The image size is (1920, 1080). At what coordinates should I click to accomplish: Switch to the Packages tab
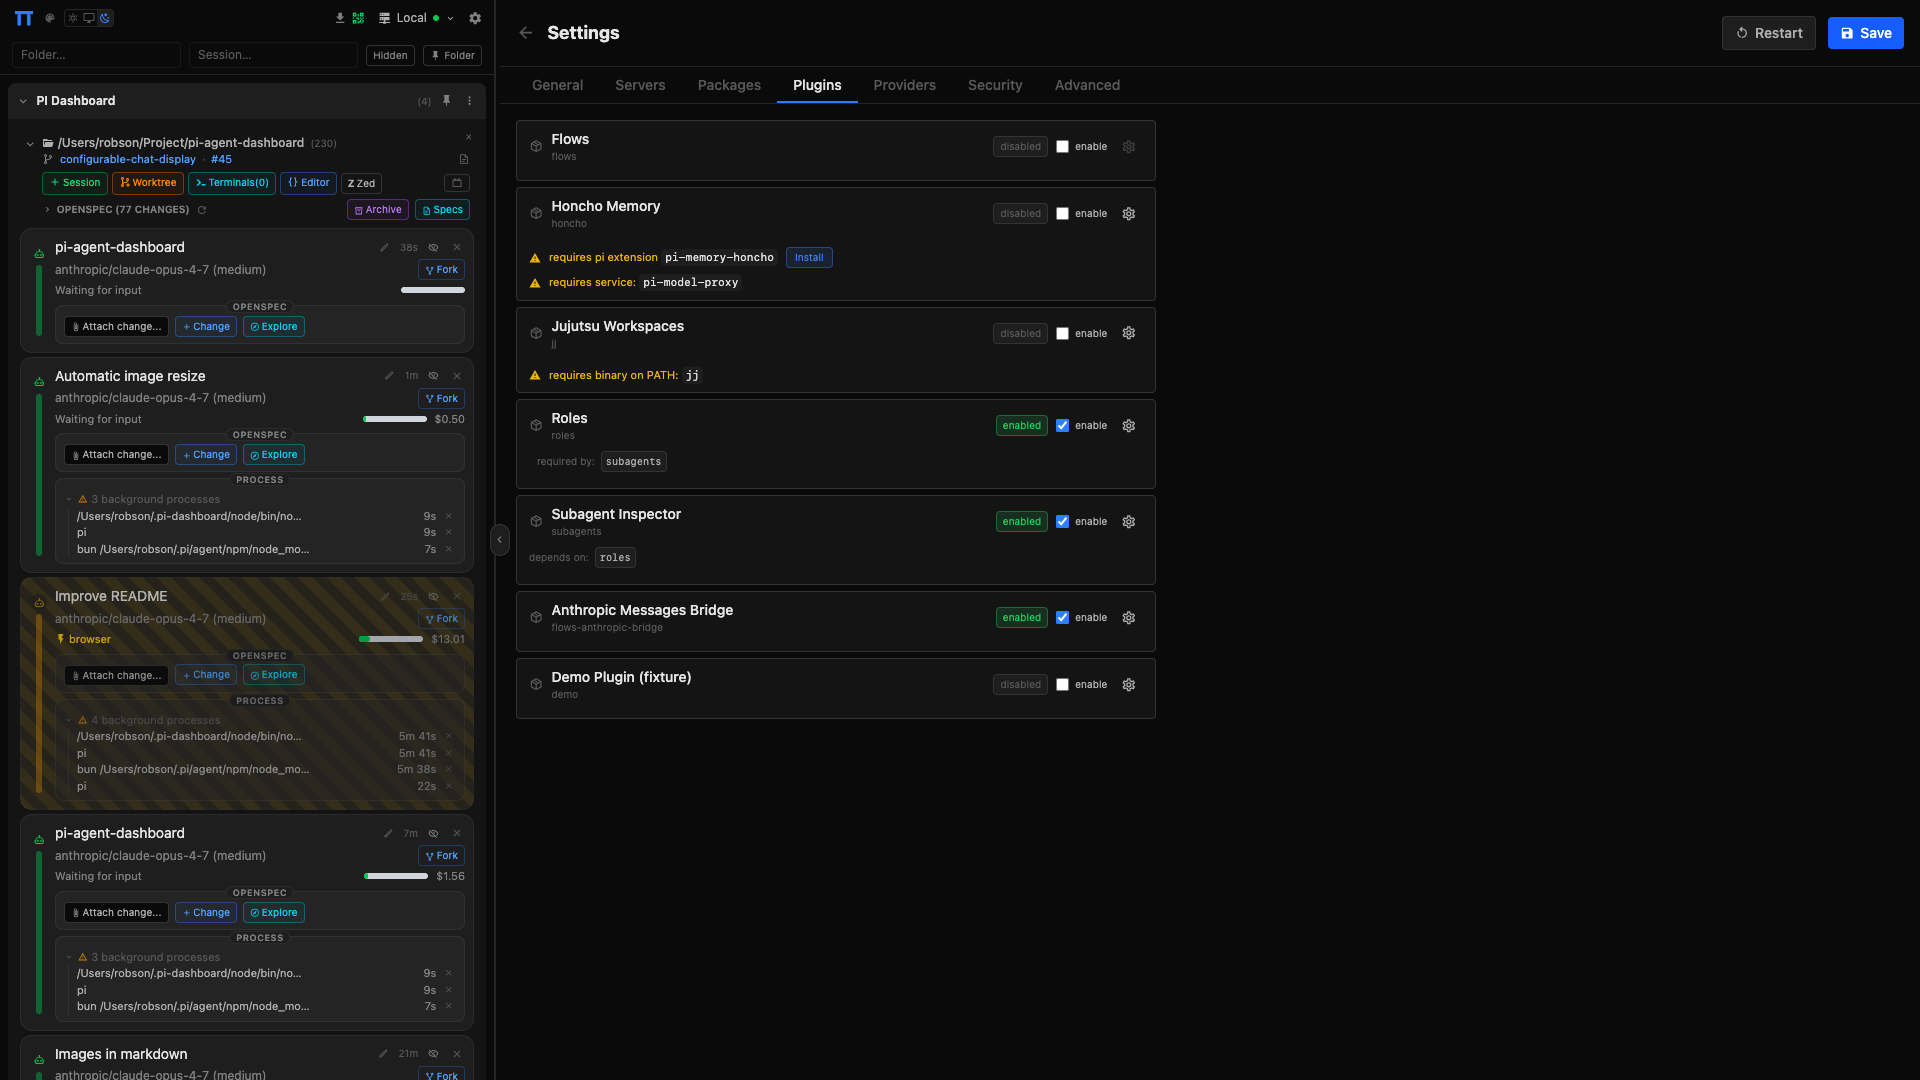pos(729,86)
